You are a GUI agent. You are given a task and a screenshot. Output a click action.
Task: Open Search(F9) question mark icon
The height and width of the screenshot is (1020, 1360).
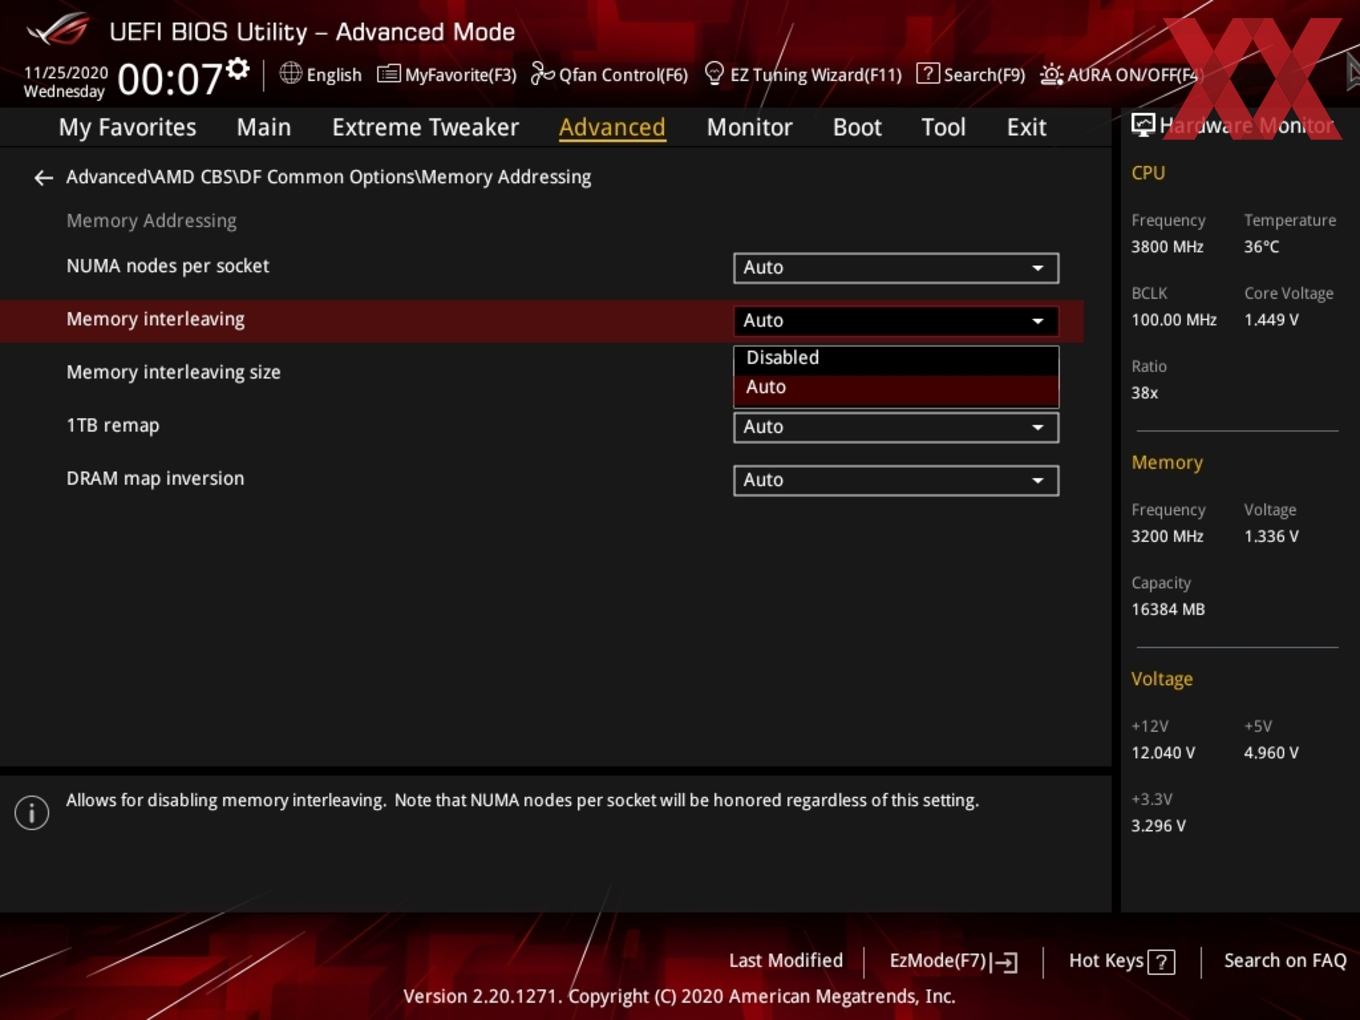coord(928,74)
